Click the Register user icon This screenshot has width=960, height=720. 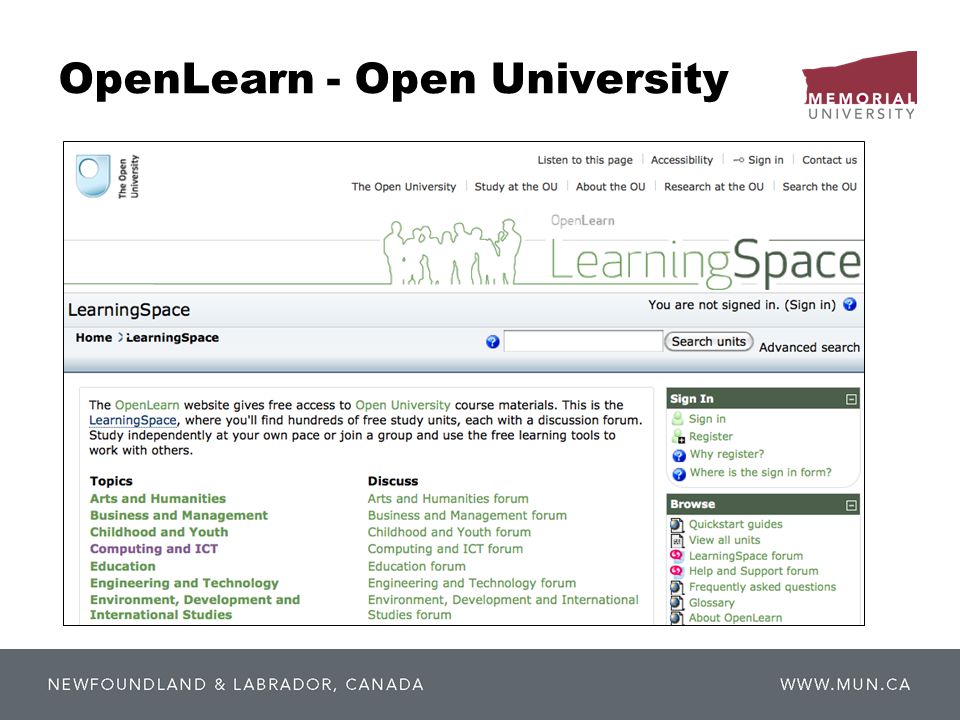coord(678,437)
